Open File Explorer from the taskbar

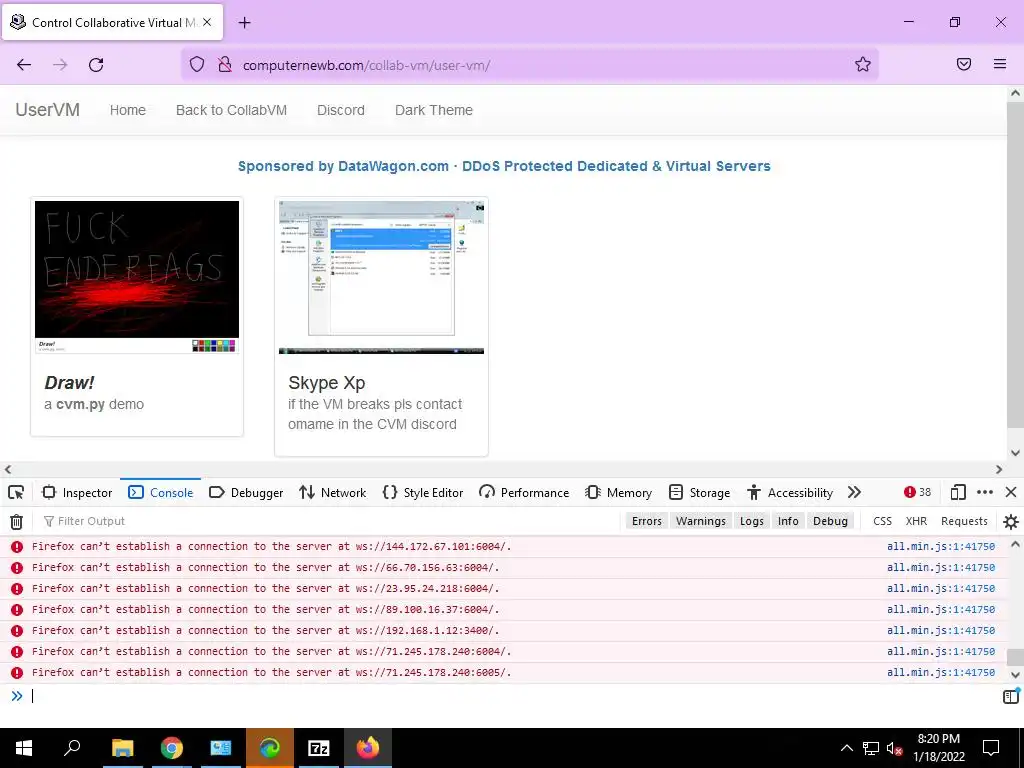click(122, 748)
